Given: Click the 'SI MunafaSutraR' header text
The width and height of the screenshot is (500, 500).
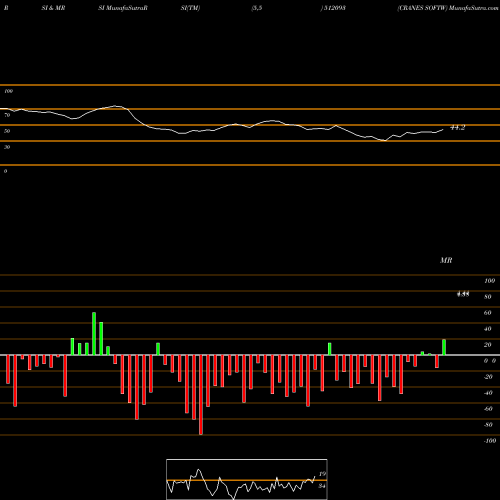Looking at the screenshot, I should point(123,8).
